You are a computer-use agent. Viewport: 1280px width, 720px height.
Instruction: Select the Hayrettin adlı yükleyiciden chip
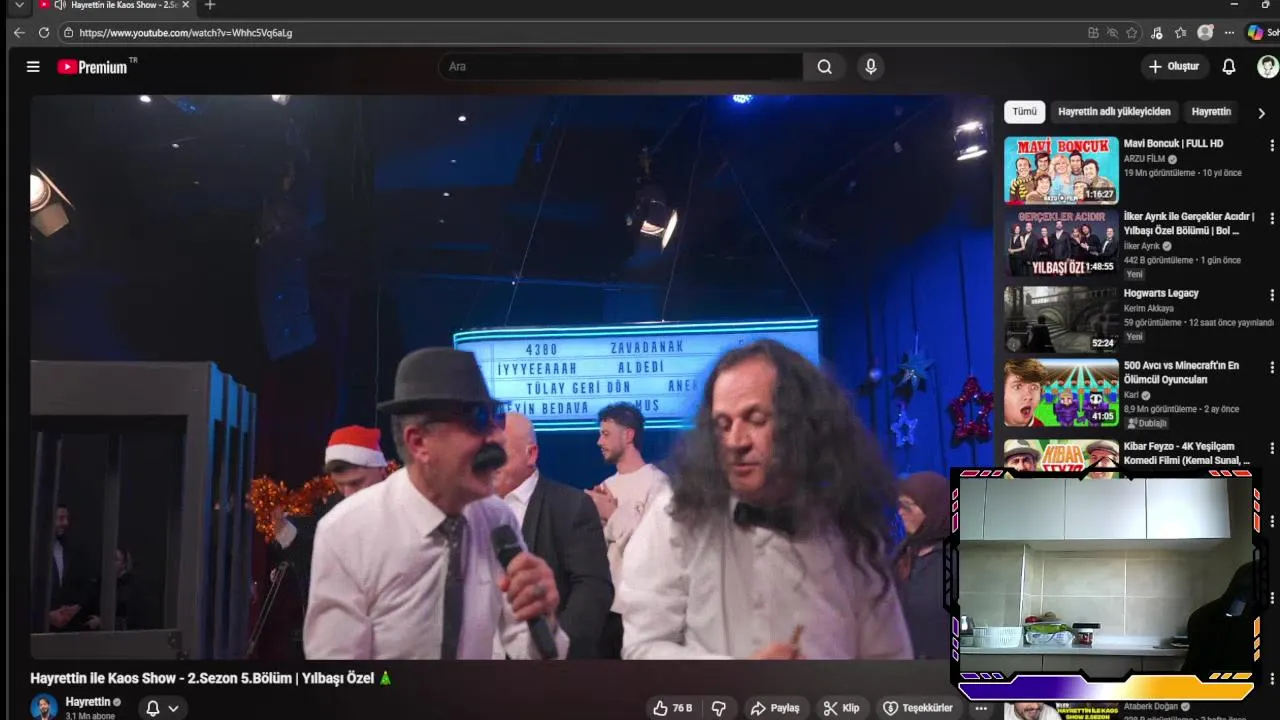click(x=1114, y=112)
